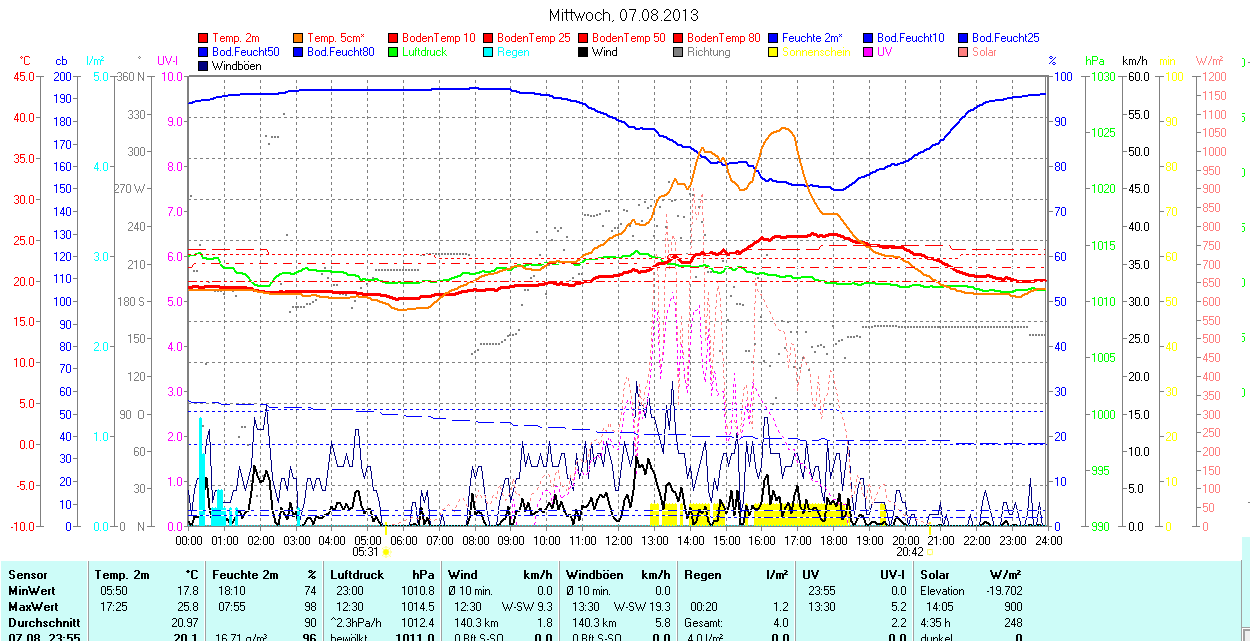Click the orange Temp. 5cm legend square
The width and height of the screenshot is (1250, 641).
point(299,38)
